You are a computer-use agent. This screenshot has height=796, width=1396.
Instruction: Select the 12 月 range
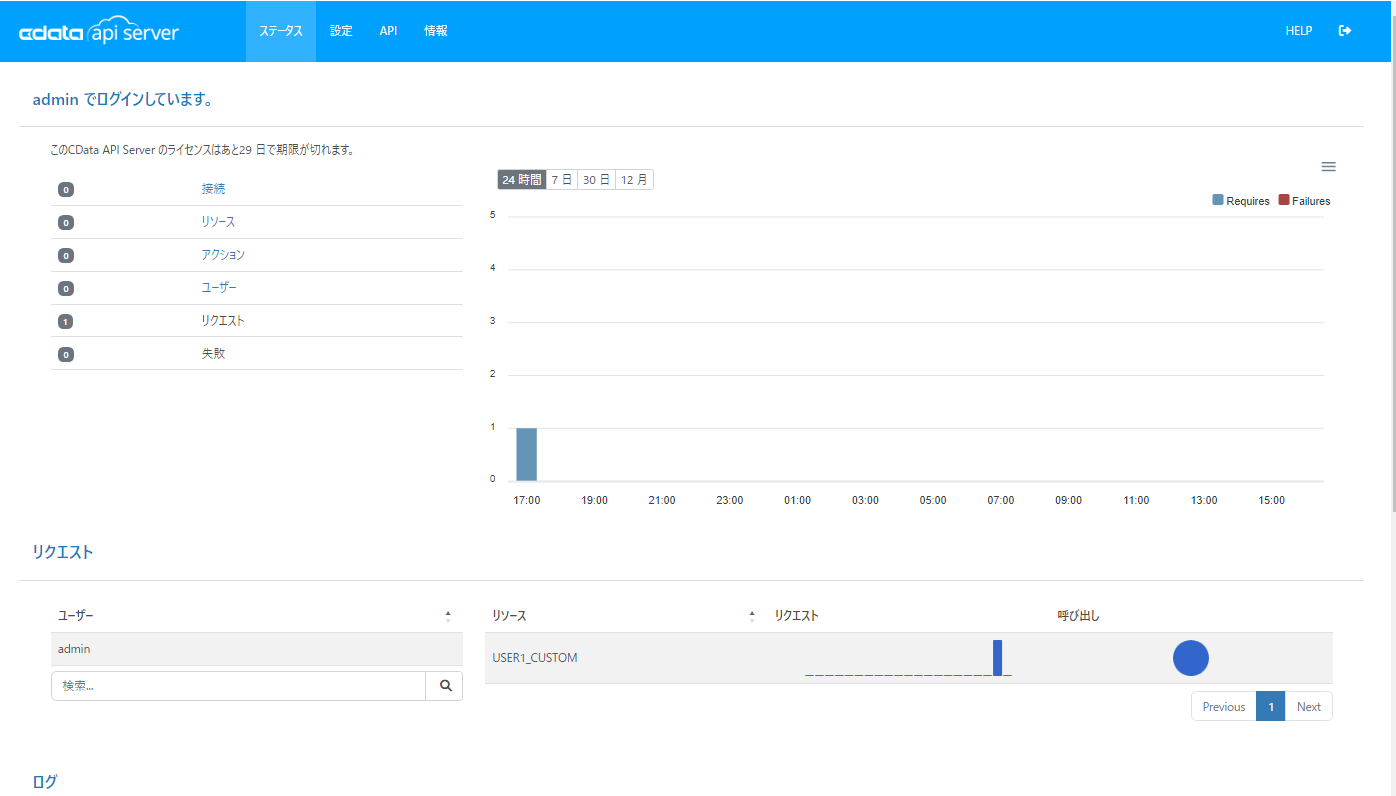point(634,180)
